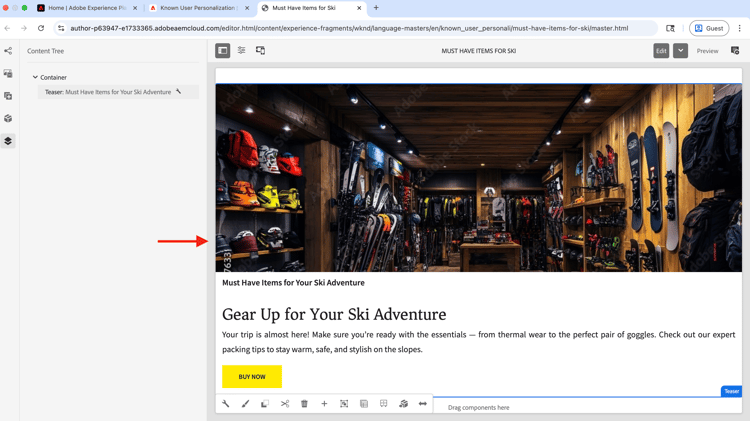Click the Edit mode button

pos(661,51)
